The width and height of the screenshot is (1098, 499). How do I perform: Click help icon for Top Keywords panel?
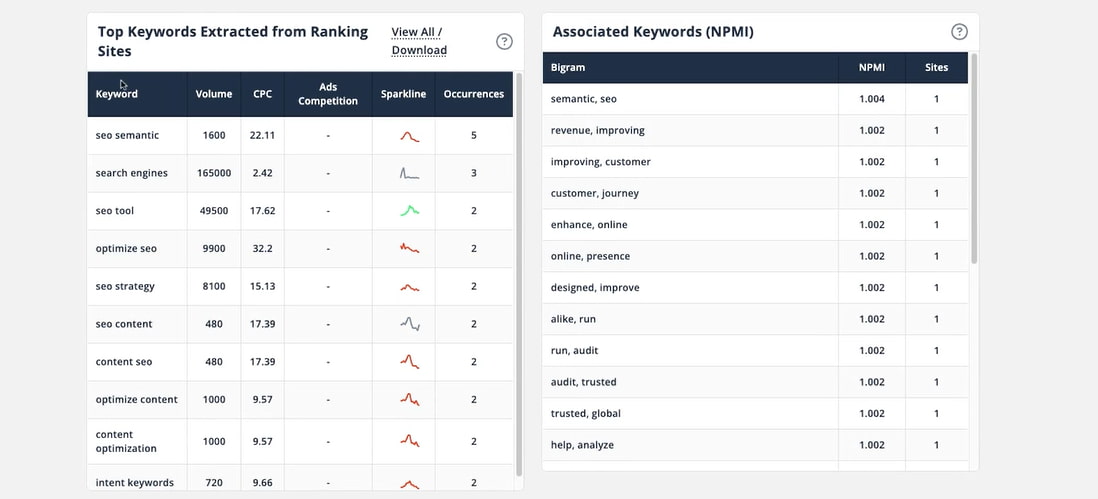pos(504,41)
